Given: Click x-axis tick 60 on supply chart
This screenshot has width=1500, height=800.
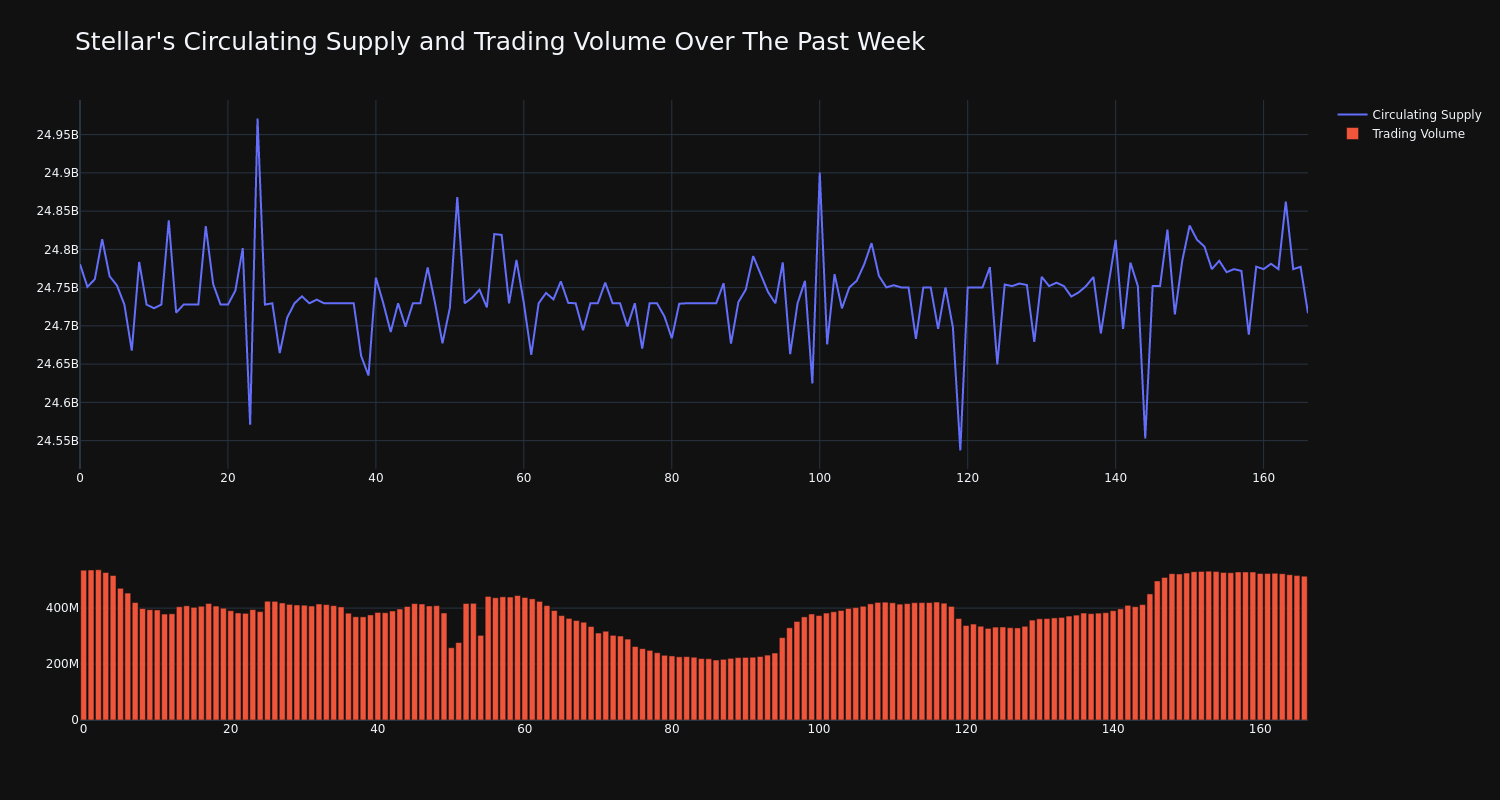Looking at the screenshot, I should click(524, 478).
